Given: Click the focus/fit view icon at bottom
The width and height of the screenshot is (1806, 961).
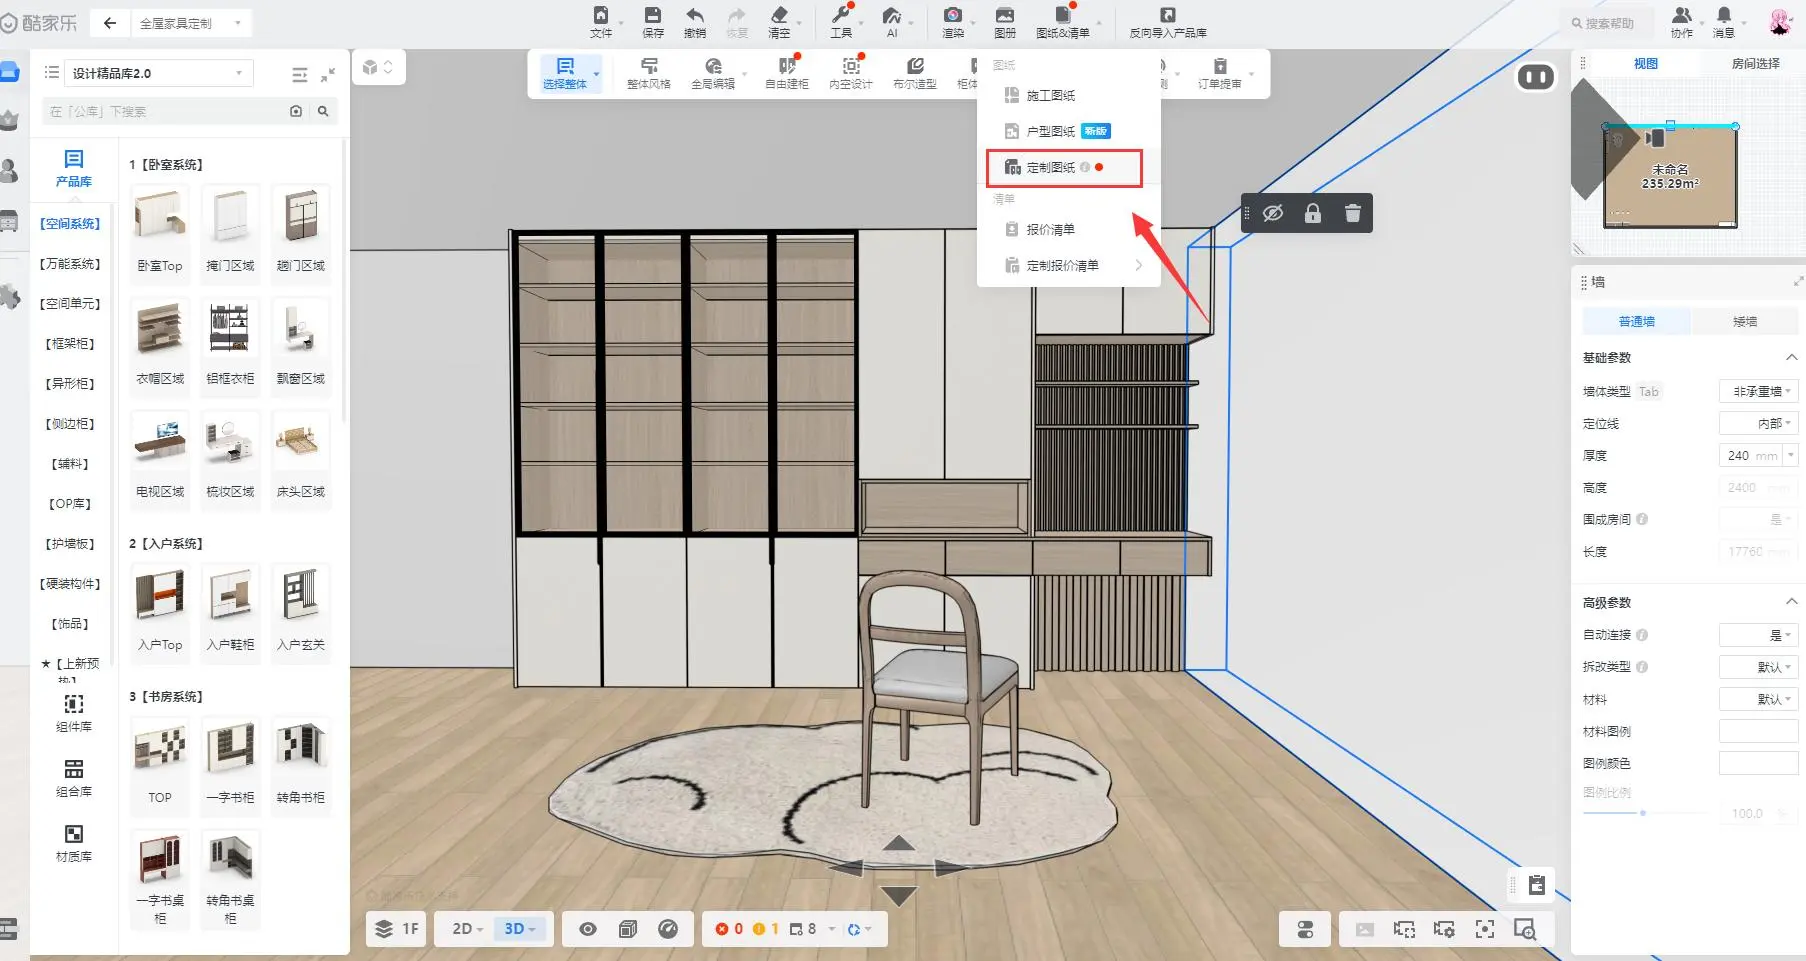Looking at the screenshot, I should point(1485,929).
